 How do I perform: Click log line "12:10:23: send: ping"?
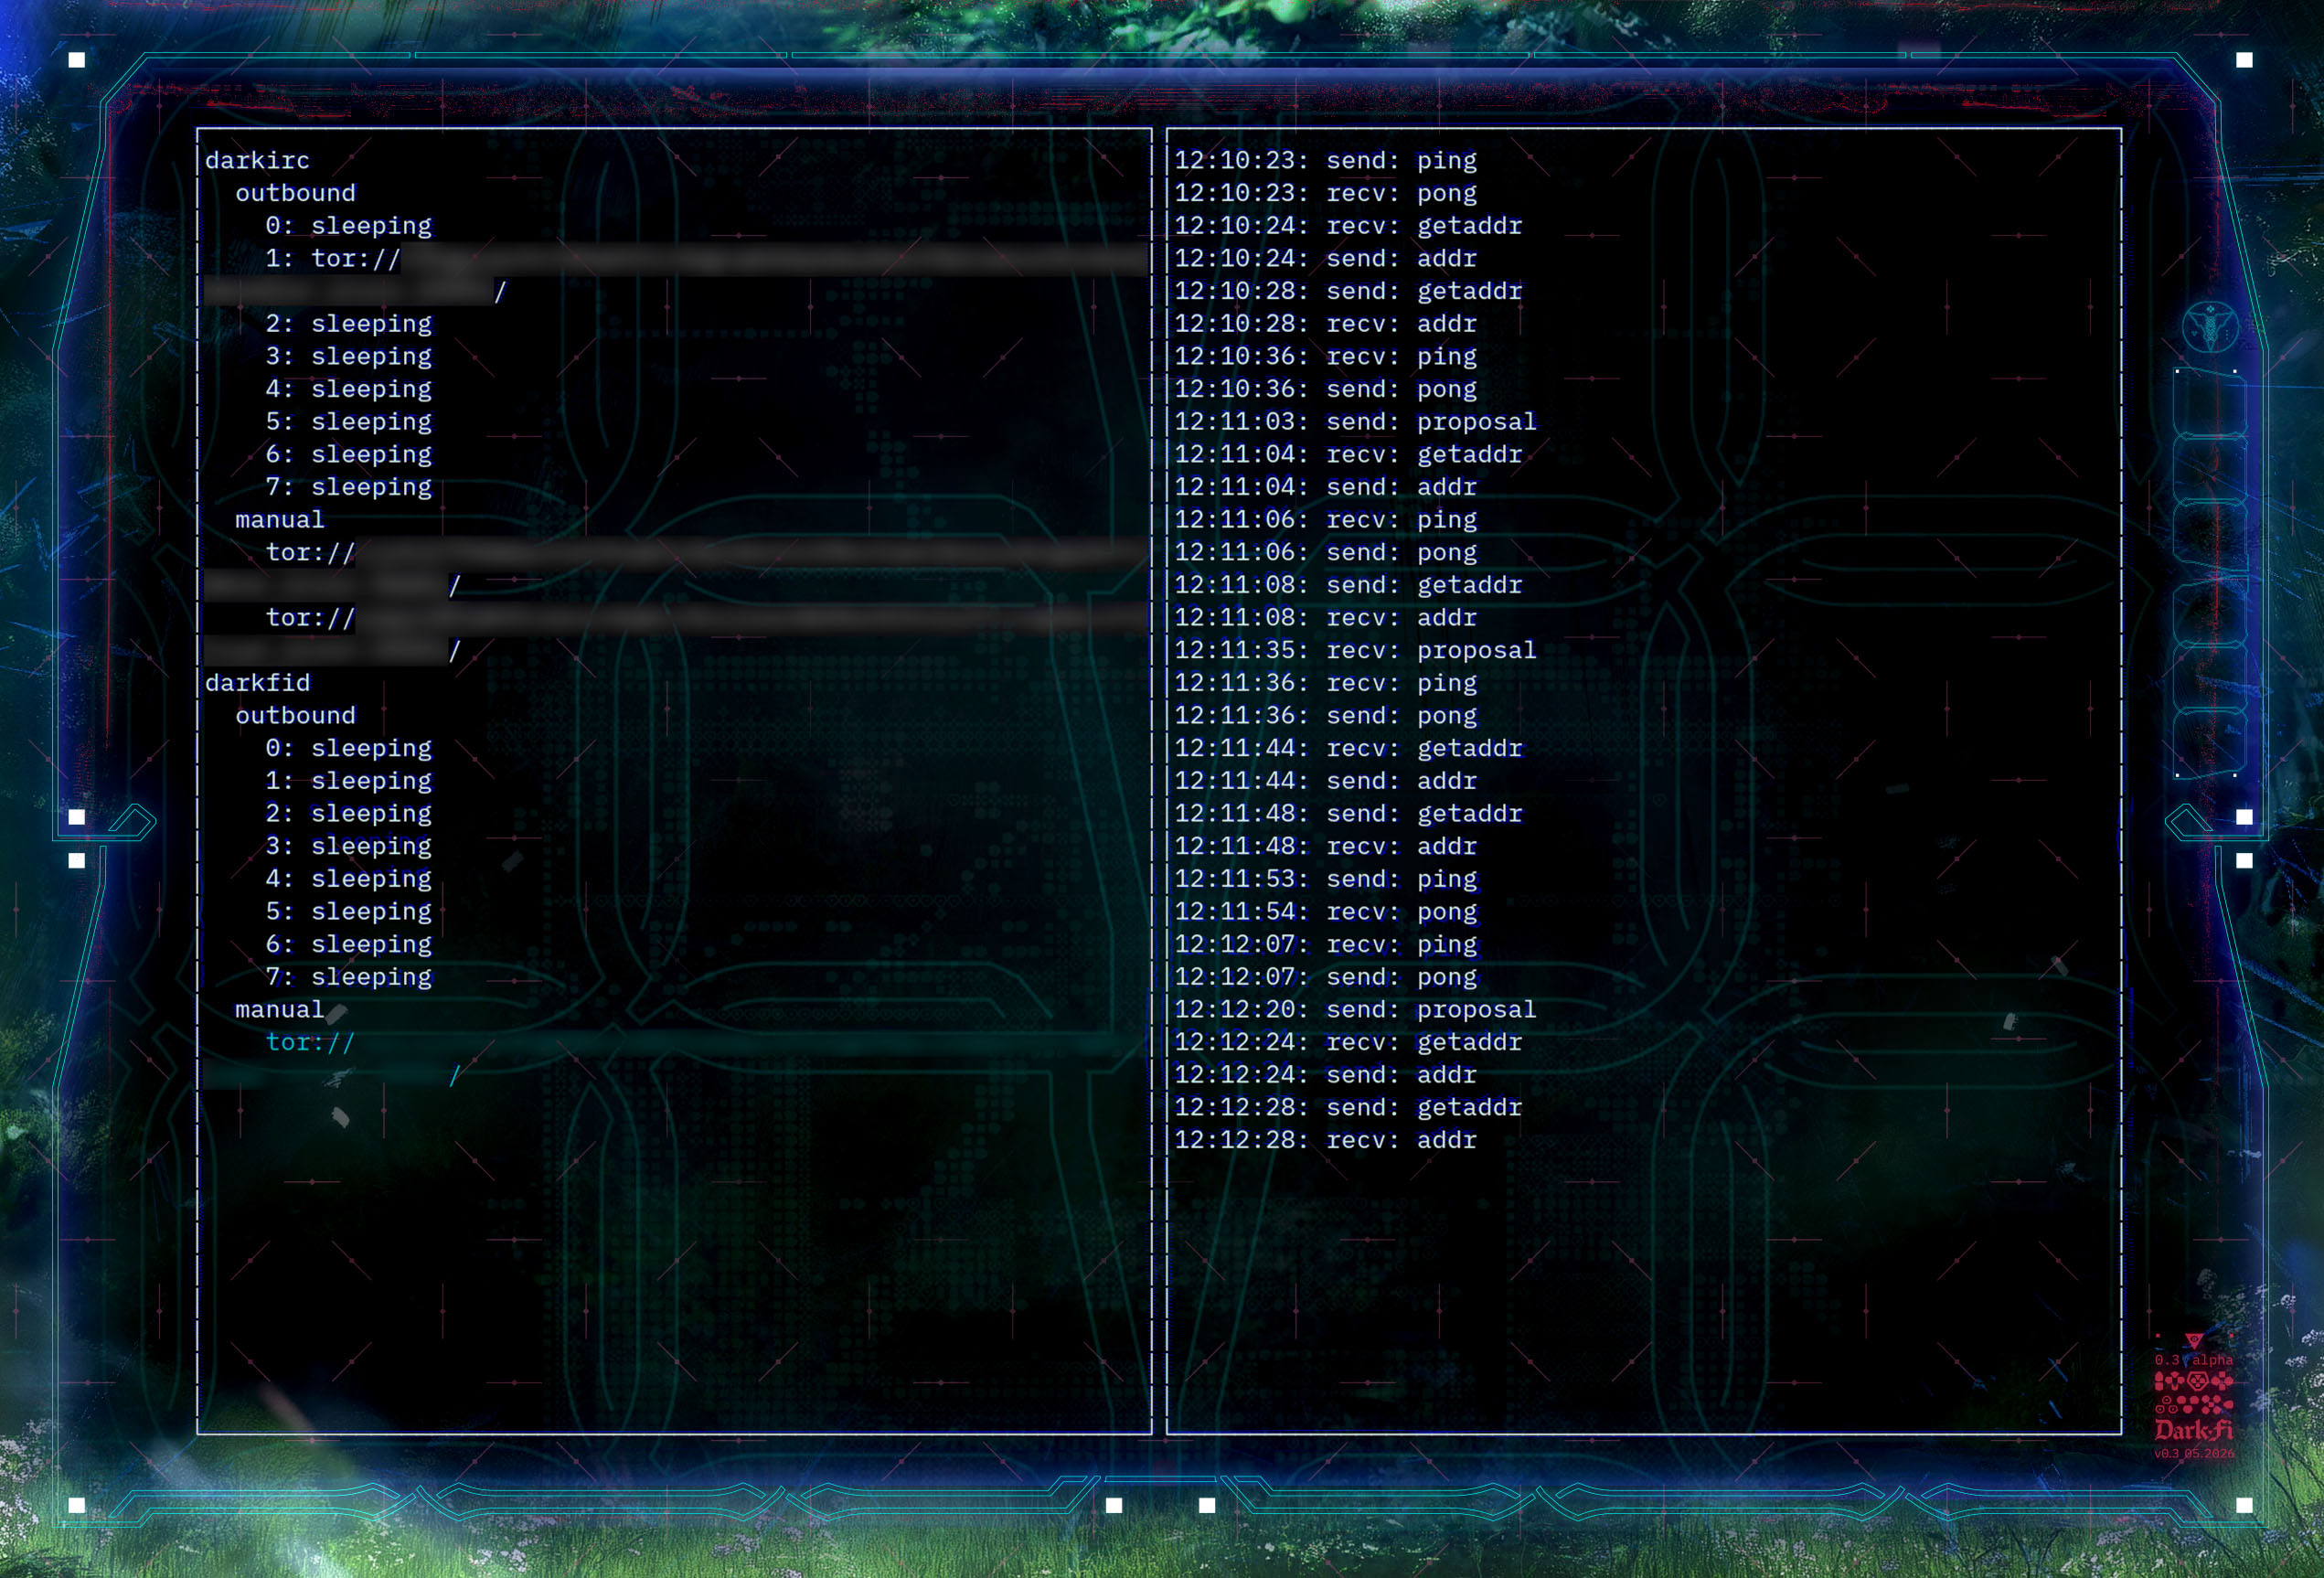(1325, 160)
